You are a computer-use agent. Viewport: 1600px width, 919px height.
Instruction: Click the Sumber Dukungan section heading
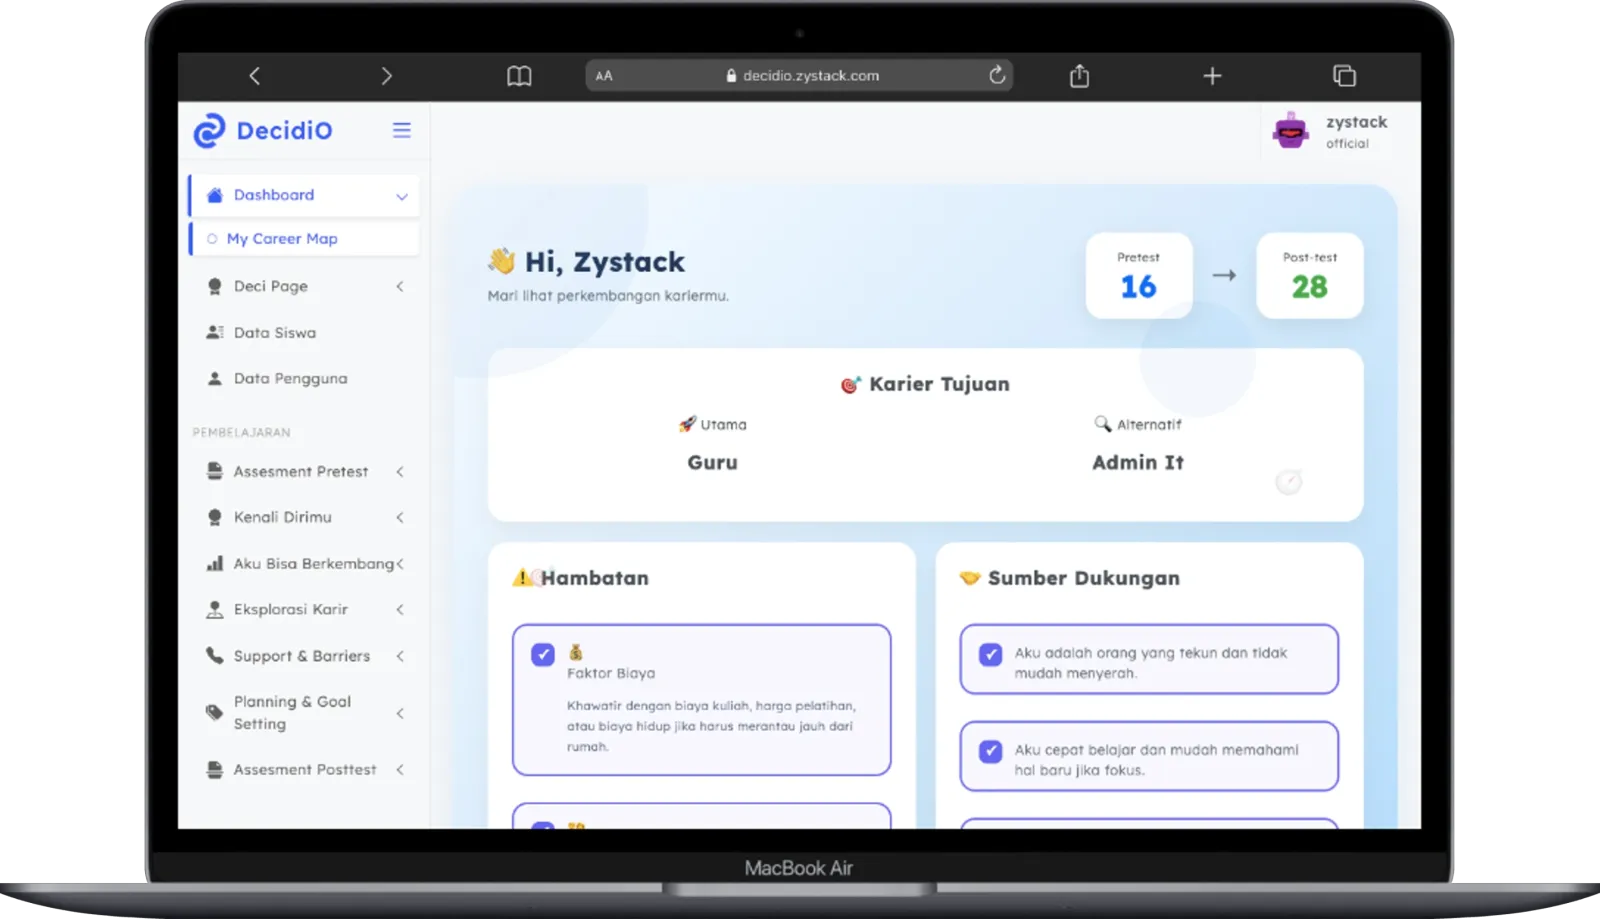tap(1084, 578)
